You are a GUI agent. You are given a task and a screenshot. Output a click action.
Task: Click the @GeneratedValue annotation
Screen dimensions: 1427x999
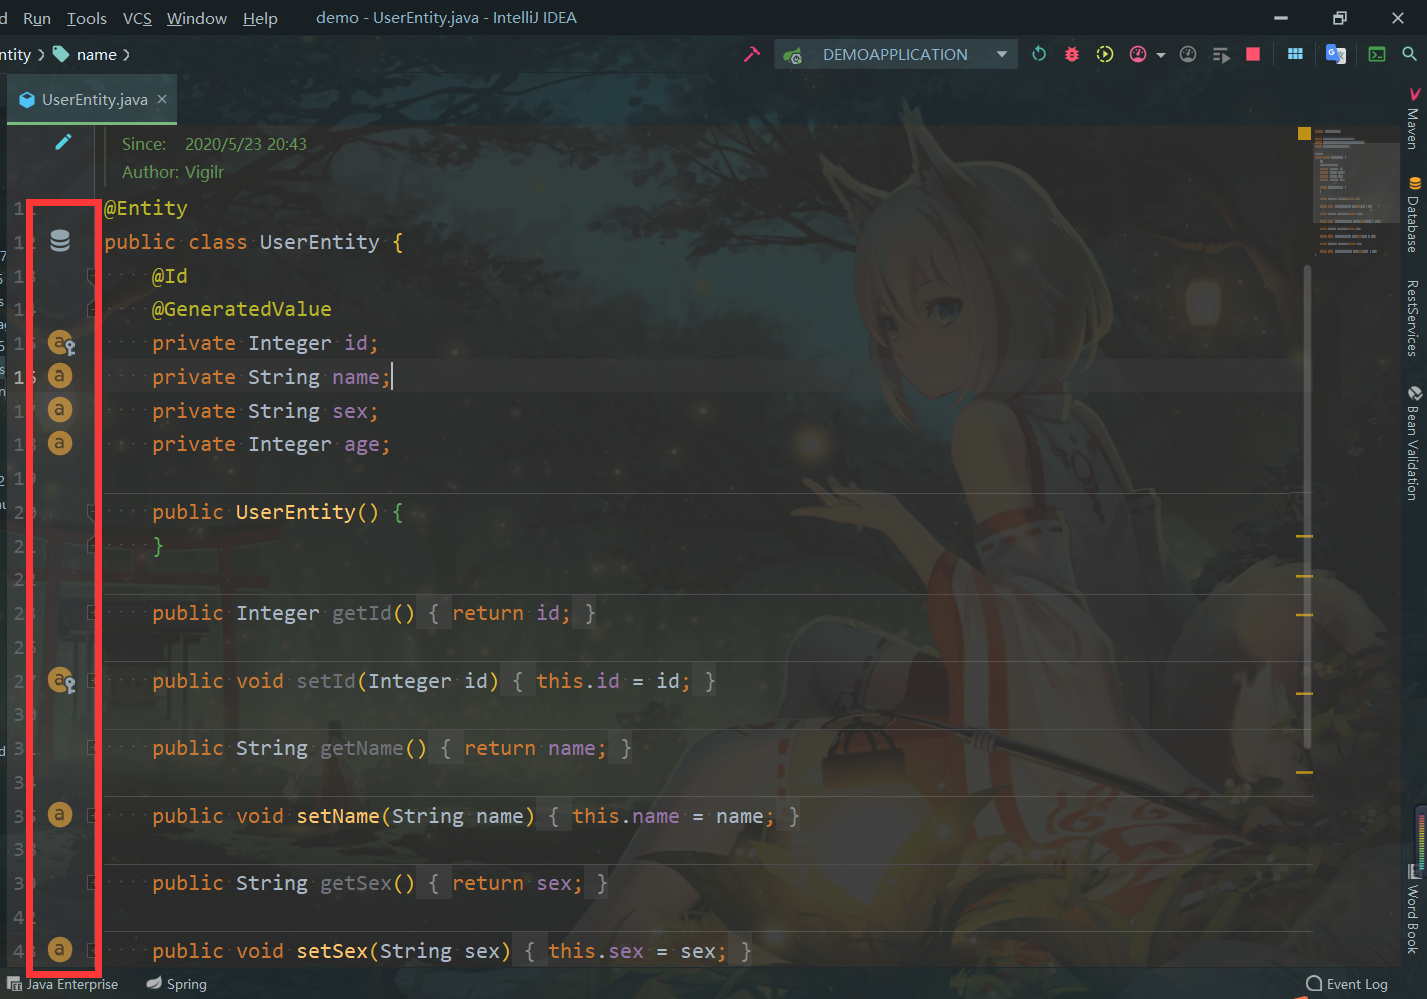[242, 309]
